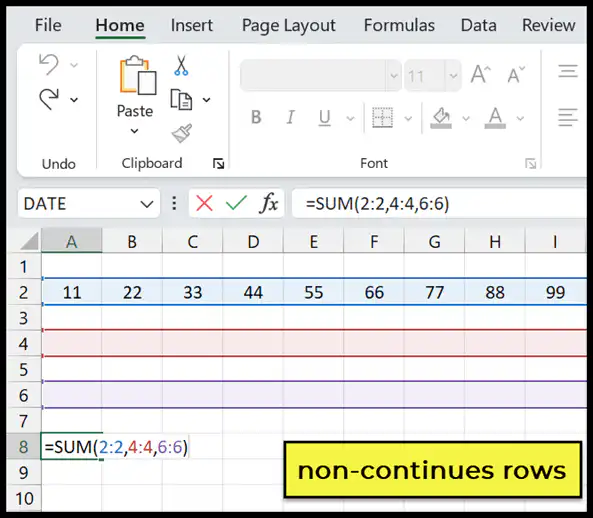This screenshot has width=593, height=518.
Task: Click the Insert Function fx icon
Action: pyautogui.click(x=269, y=203)
